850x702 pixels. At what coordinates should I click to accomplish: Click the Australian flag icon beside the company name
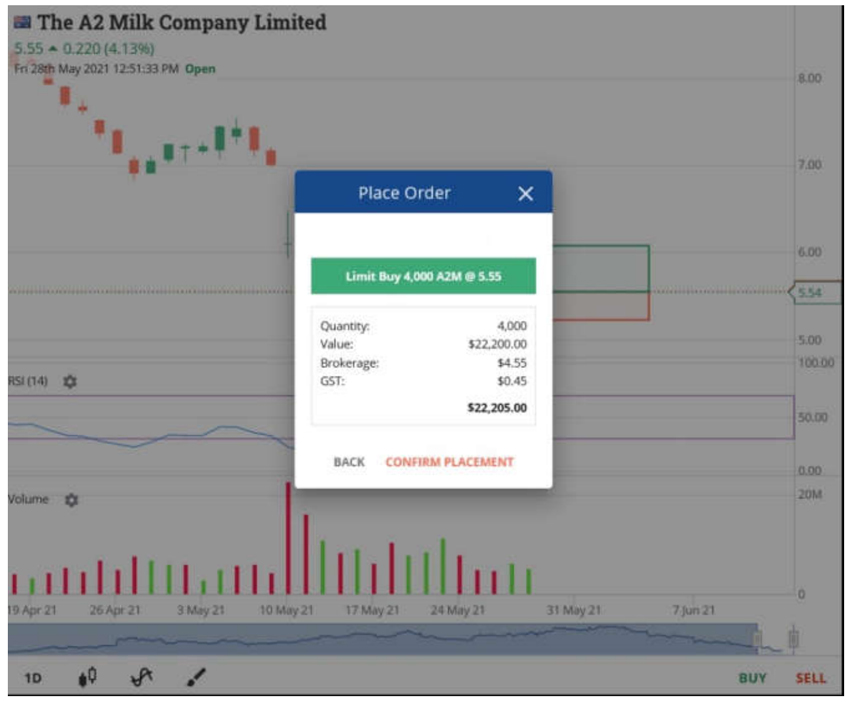(x=22, y=22)
